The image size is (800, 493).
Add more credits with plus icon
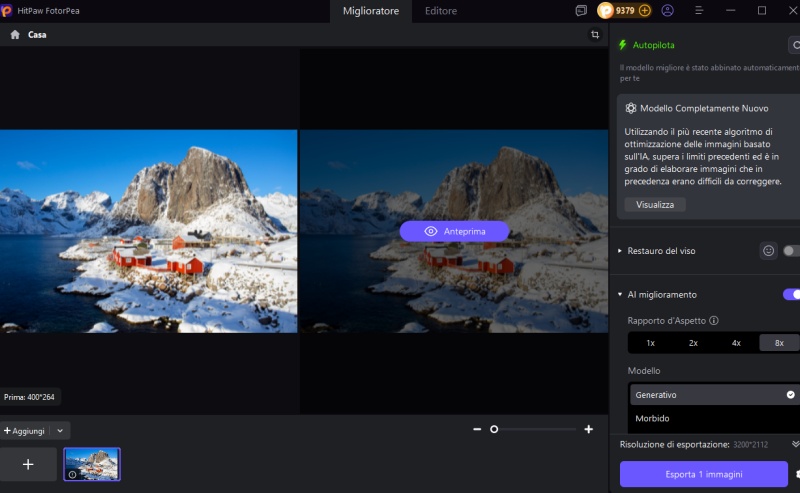[x=644, y=11]
